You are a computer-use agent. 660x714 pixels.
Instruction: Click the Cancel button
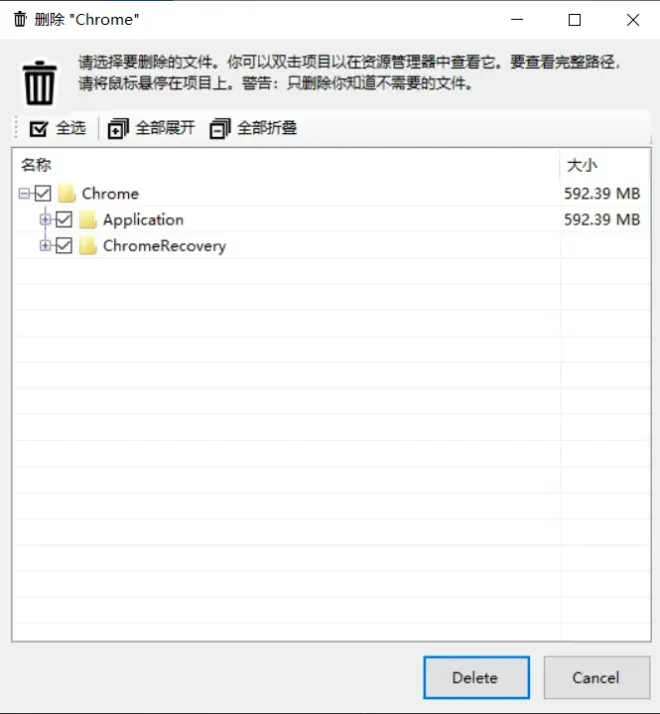(x=597, y=678)
